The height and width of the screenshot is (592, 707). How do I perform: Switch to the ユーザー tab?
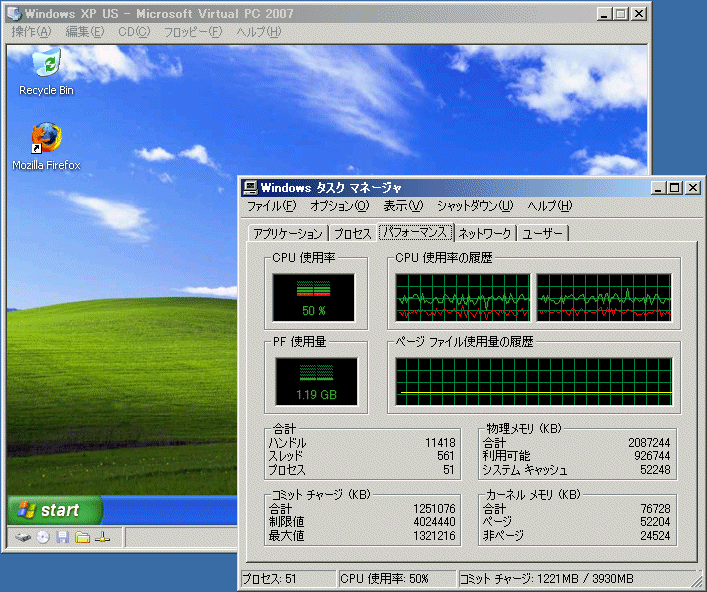pyautogui.click(x=542, y=234)
